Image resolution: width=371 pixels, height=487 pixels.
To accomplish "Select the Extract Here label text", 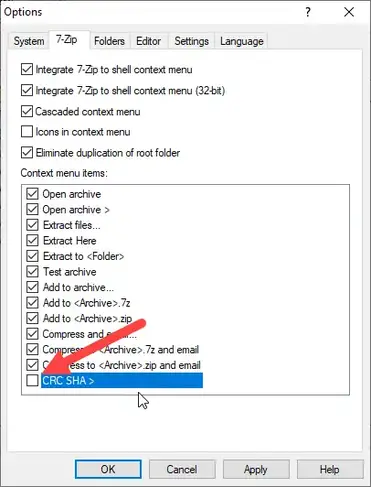I will tap(70, 241).
